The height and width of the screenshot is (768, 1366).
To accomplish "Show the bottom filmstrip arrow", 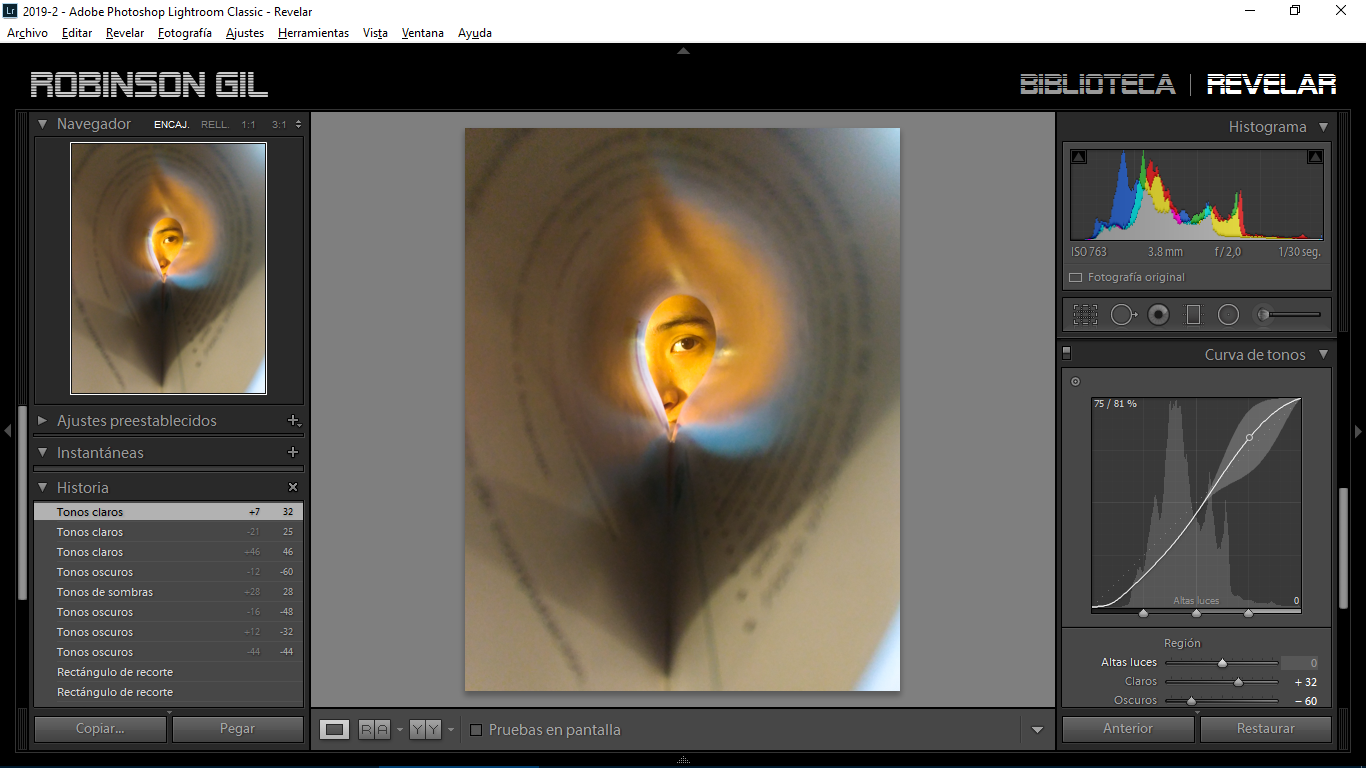I will [x=683, y=760].
